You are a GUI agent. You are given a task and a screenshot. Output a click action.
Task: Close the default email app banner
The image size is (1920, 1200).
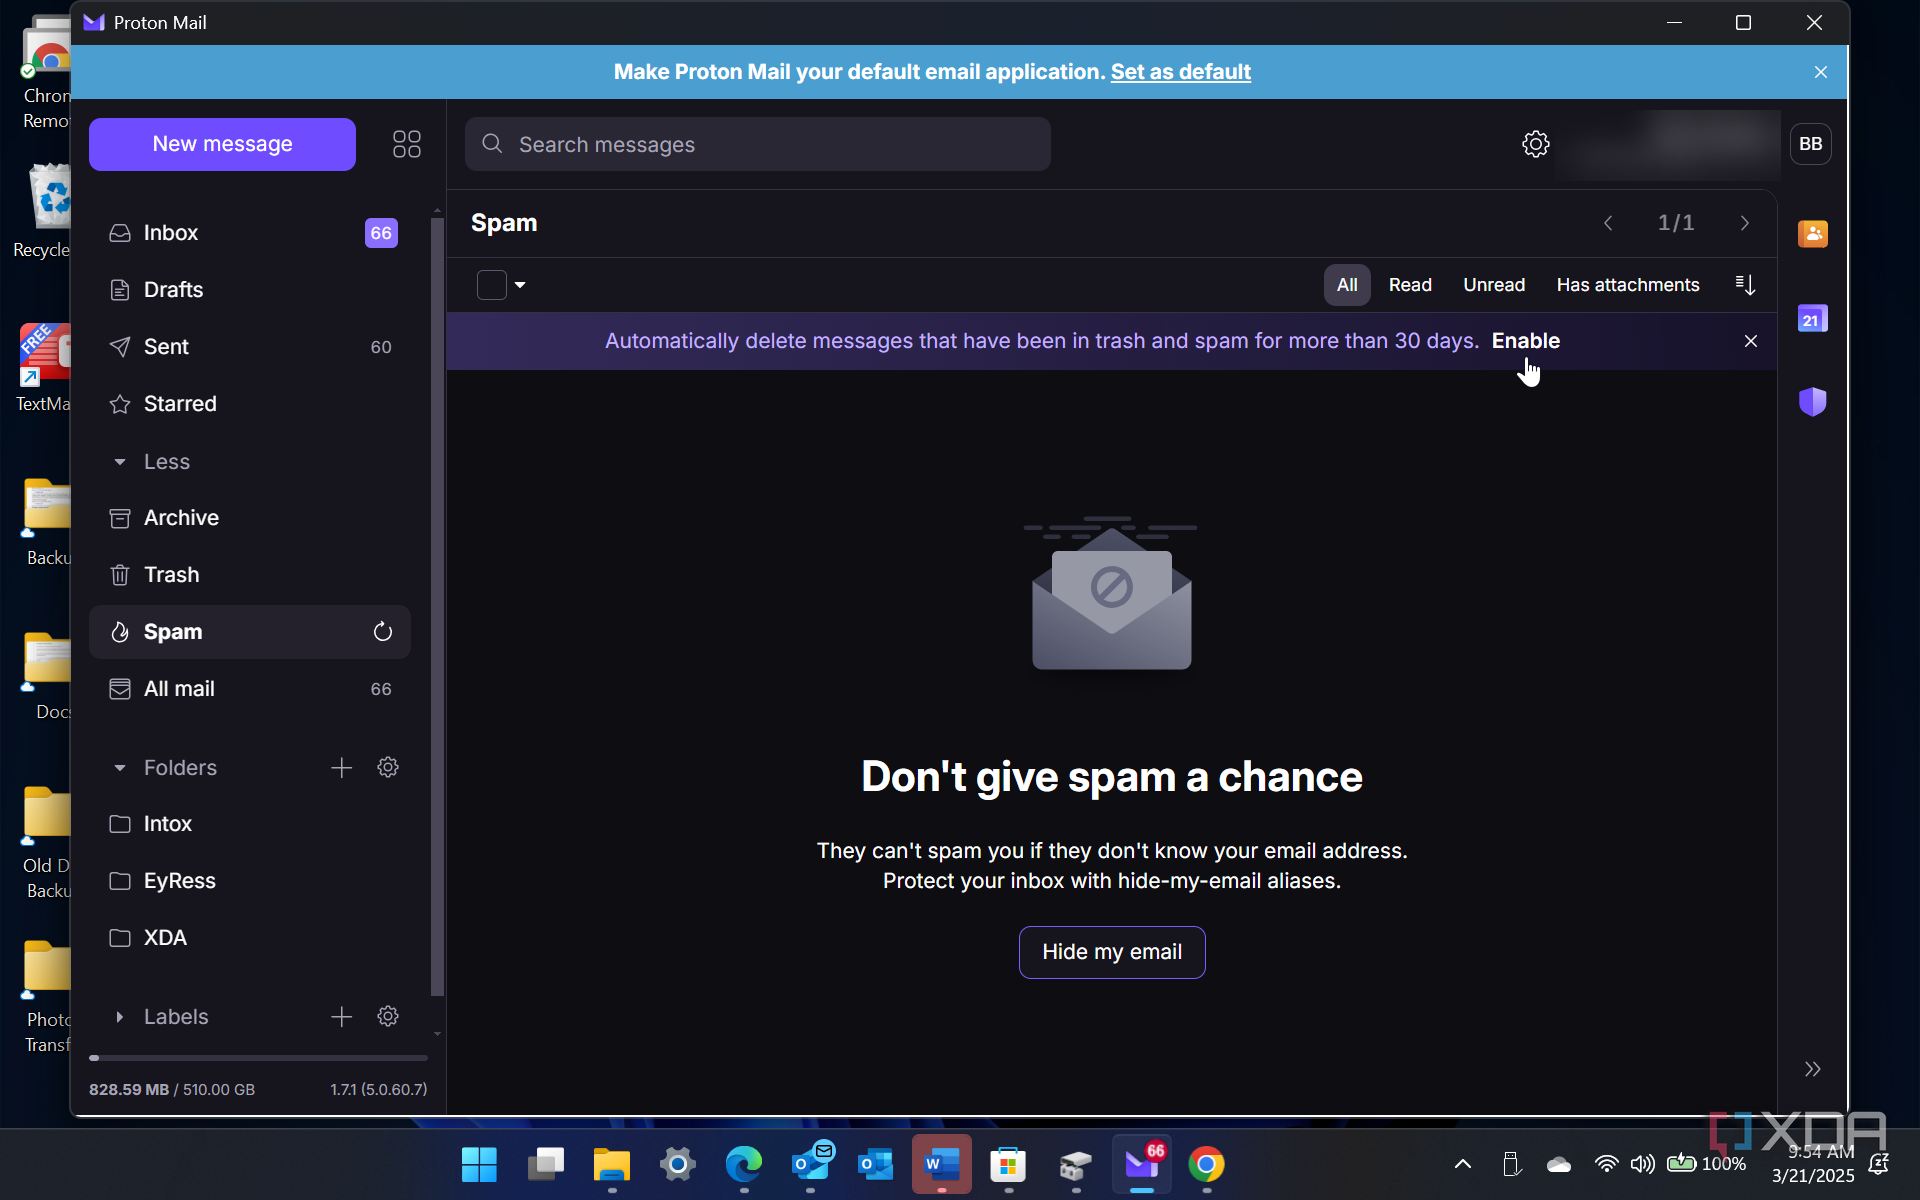coord(1820,72)
